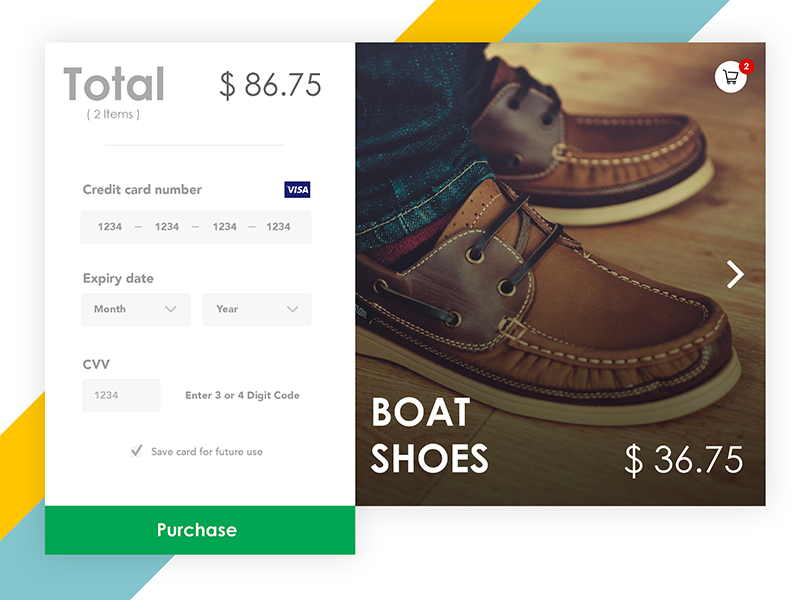The height and width of the screenshot is (600, 800).
Task: Click the next-product arrow on the photo
Action: [736, 274]
